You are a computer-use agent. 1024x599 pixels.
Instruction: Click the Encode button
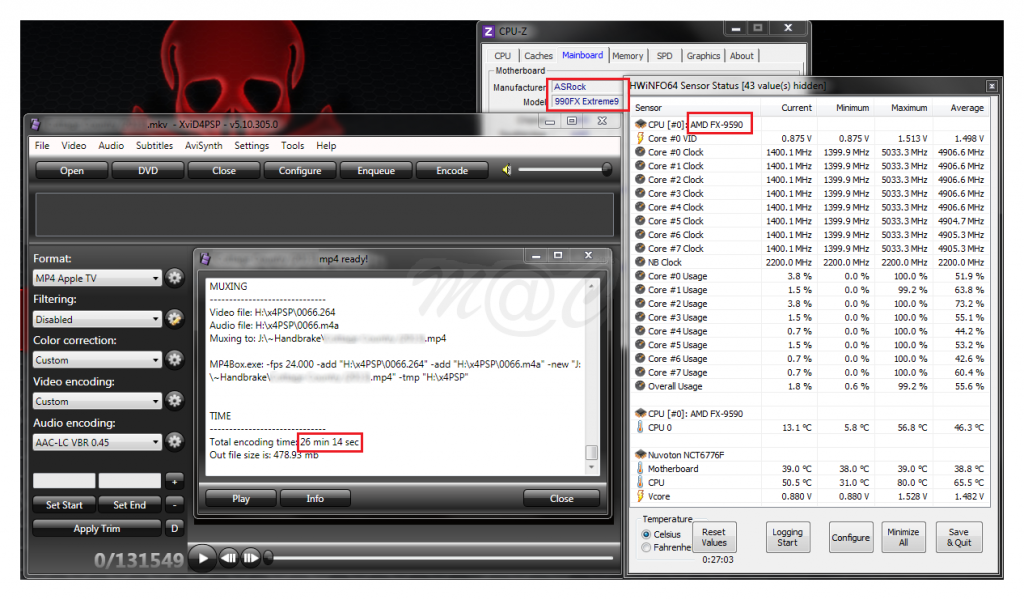(452, 170)
